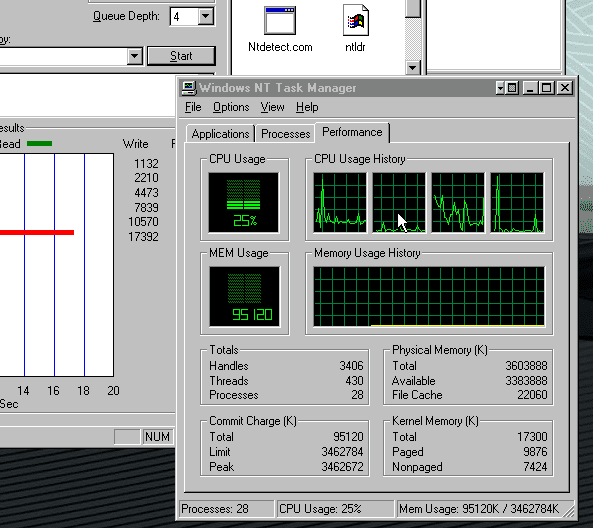Click the MEM Usage 95120 gauge
This screenshot has width=593, height=528.
coord(244,297)
